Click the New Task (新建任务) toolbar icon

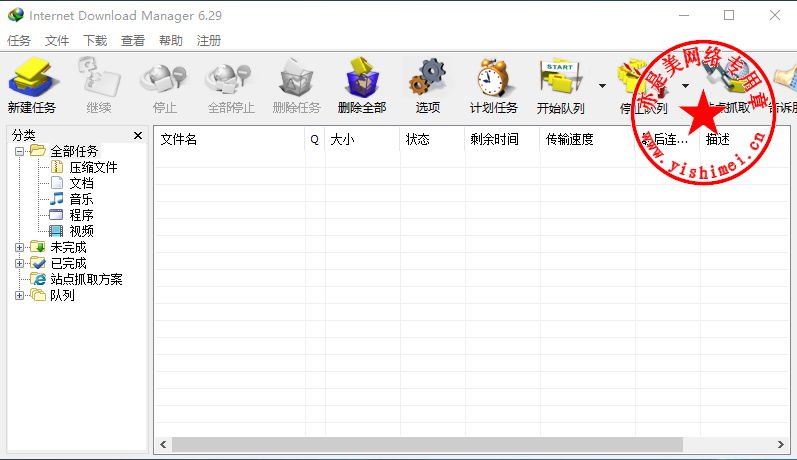[x=33, y=77]
